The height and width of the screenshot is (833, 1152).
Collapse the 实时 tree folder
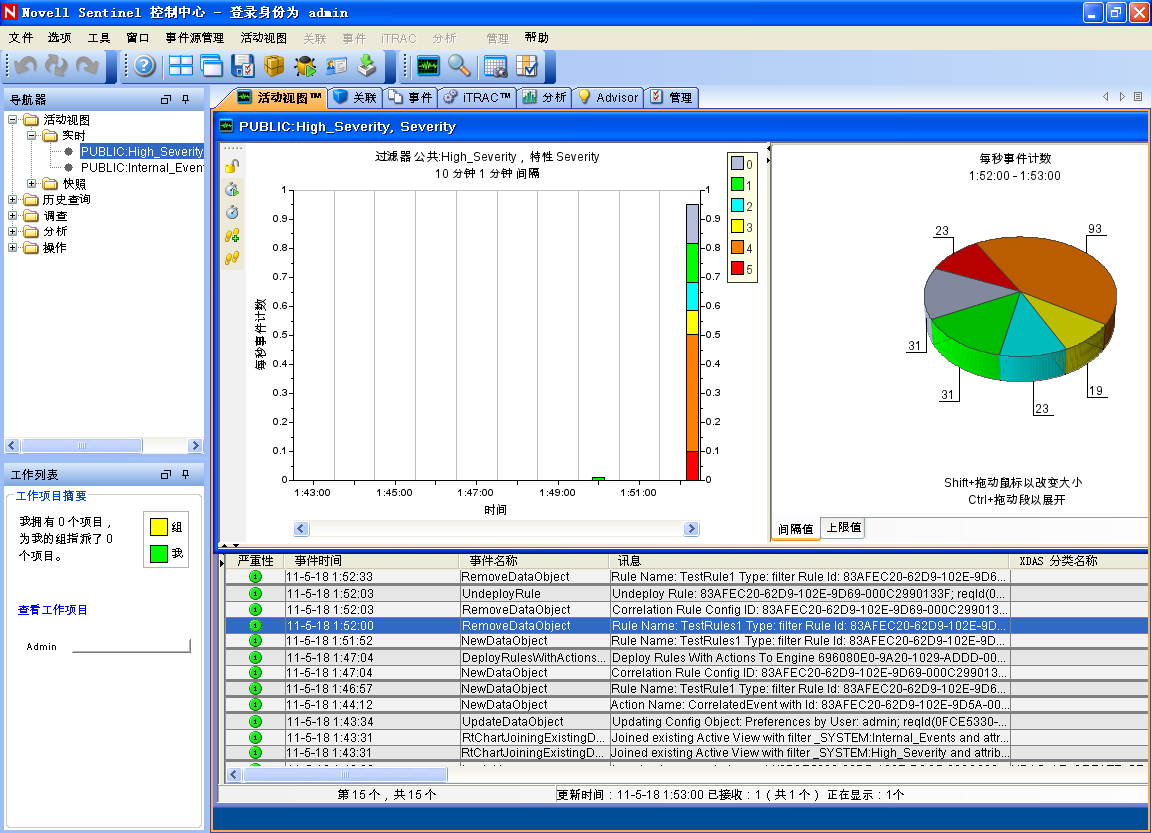coord(32,135)
